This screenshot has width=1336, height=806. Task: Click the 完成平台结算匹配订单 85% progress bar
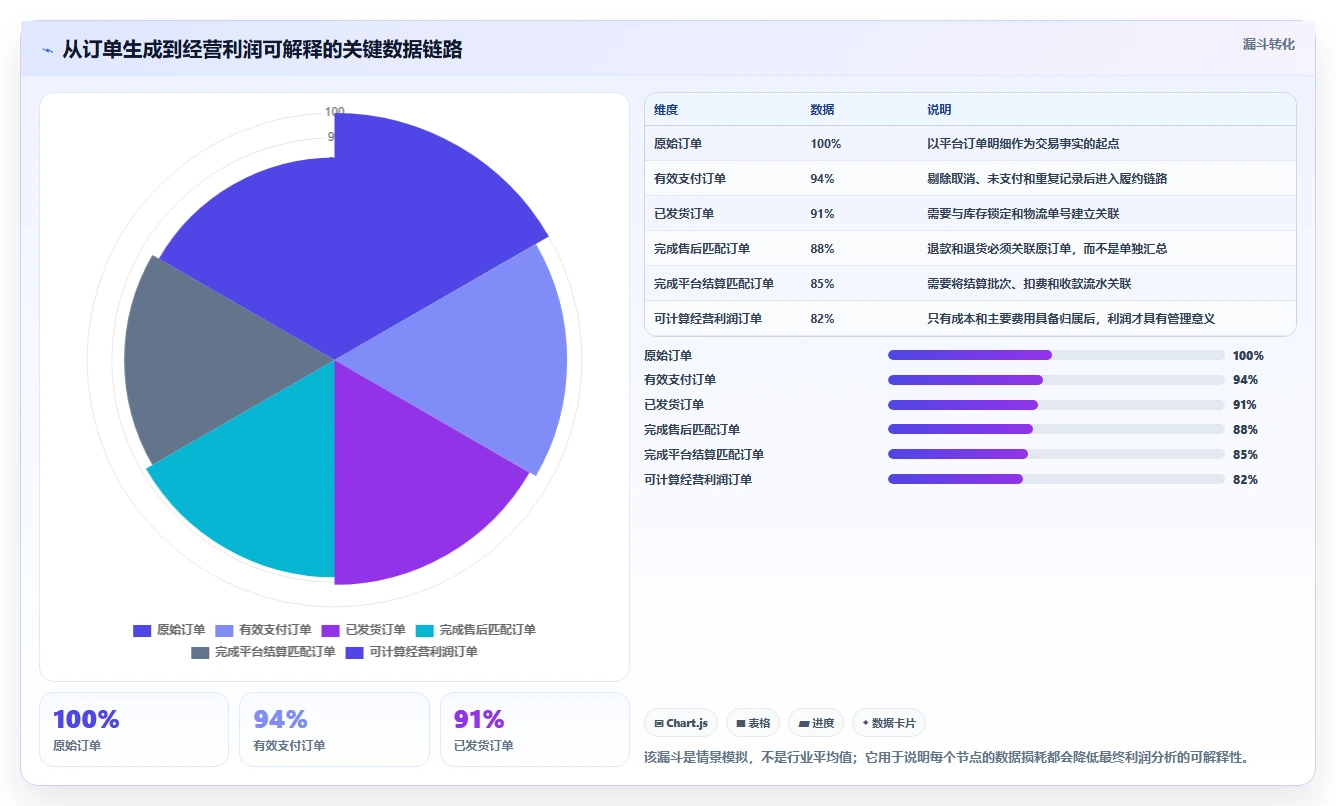pyautogui.click(x=1056, y=454)
